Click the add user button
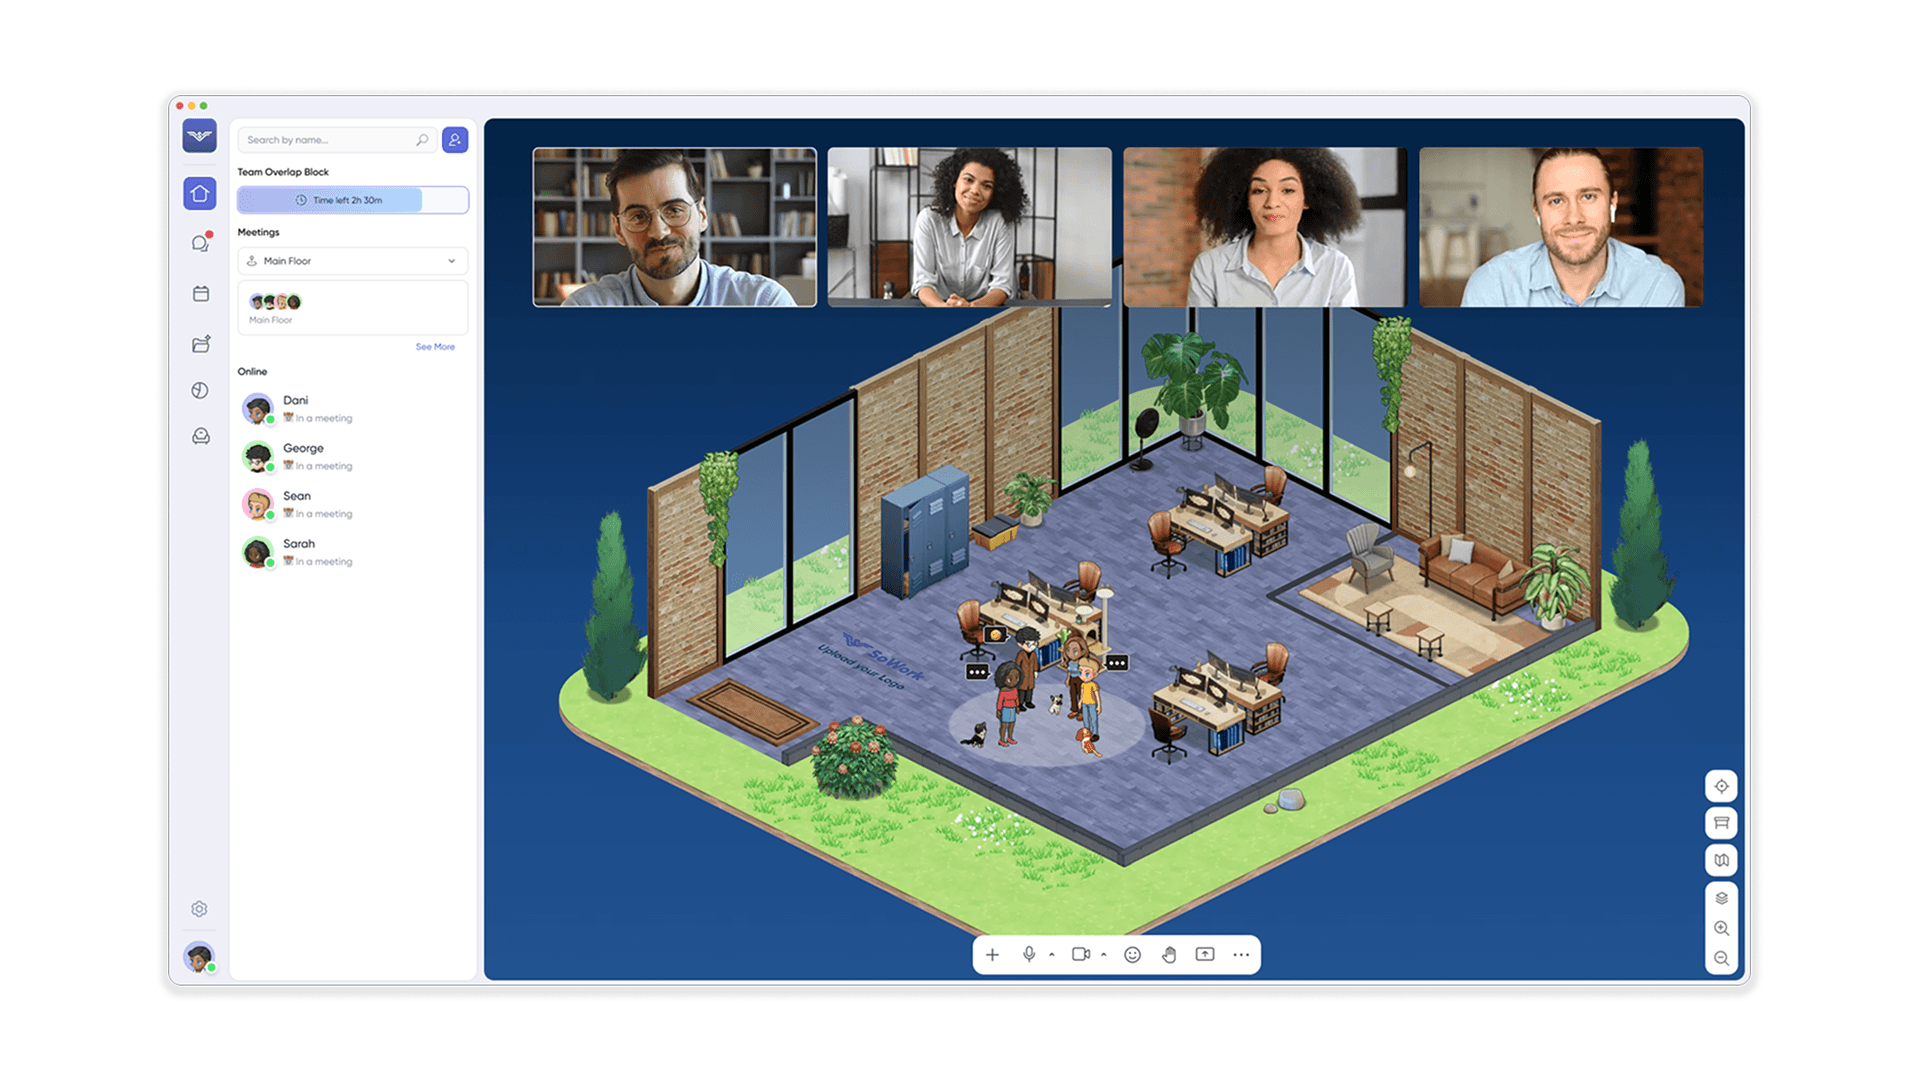Screen dimensions: 1920x1080 click(455, 140)
